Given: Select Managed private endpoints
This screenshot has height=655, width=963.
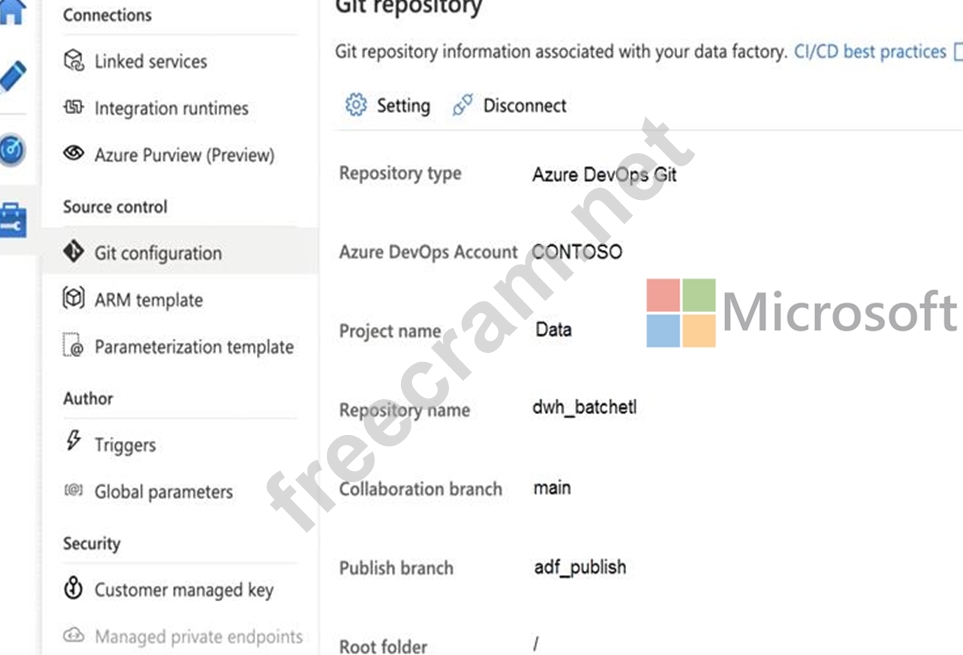Looking at the screenshot, I should point(198,637).
